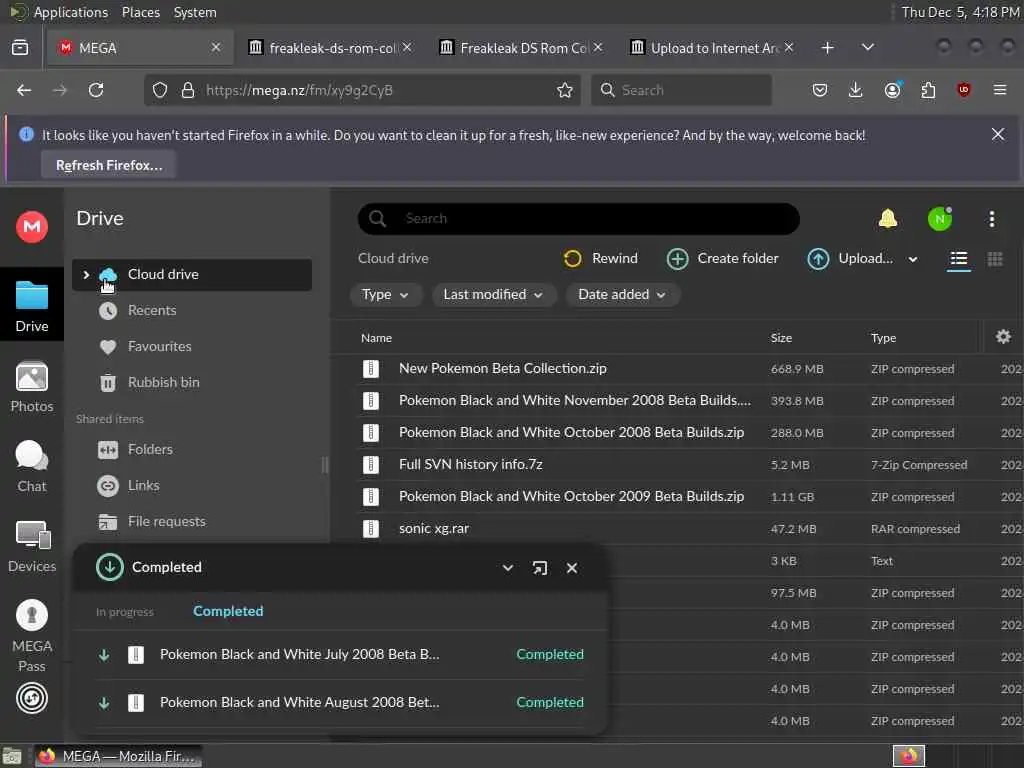This screenshot has height=768, width=1024.
Task: Open the Firefox account icon
Action: coord(892,90)
